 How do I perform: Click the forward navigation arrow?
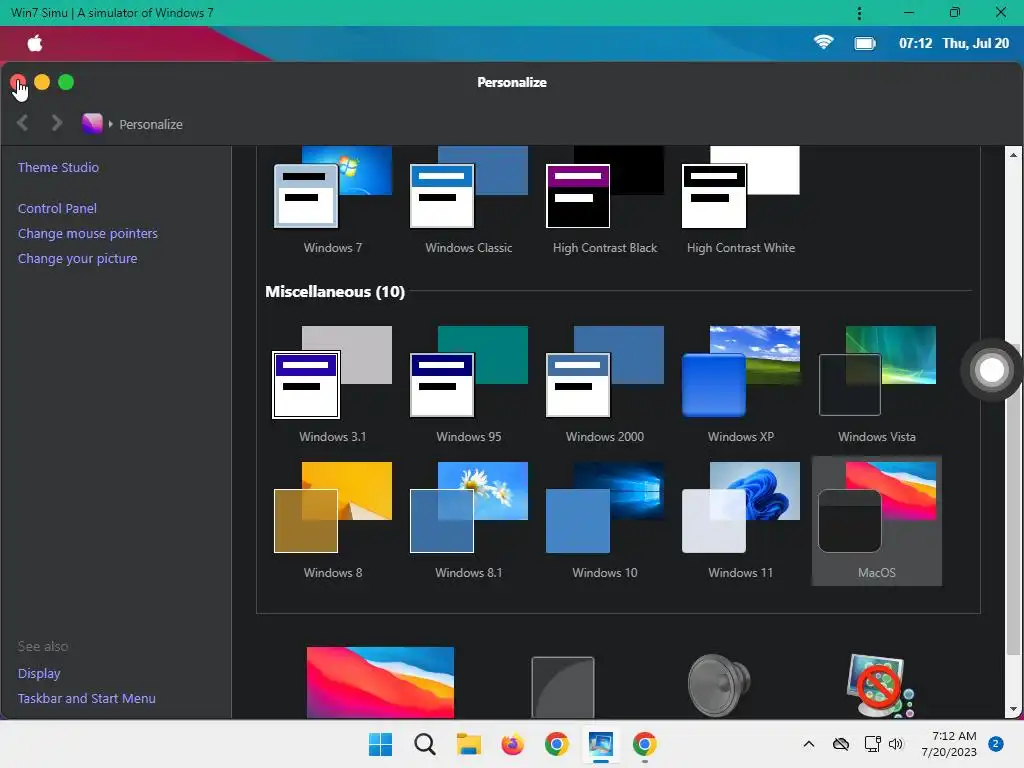57,123
